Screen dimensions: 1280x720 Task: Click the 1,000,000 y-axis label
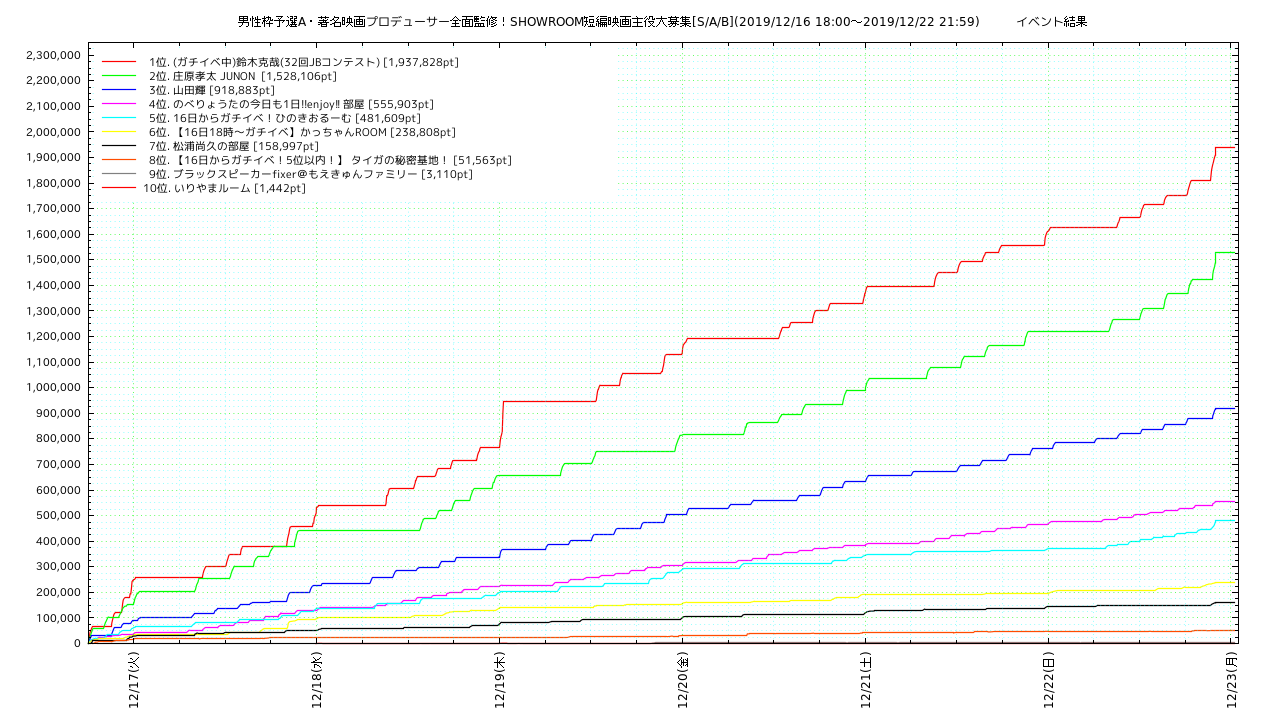click(x=52, y=388)
